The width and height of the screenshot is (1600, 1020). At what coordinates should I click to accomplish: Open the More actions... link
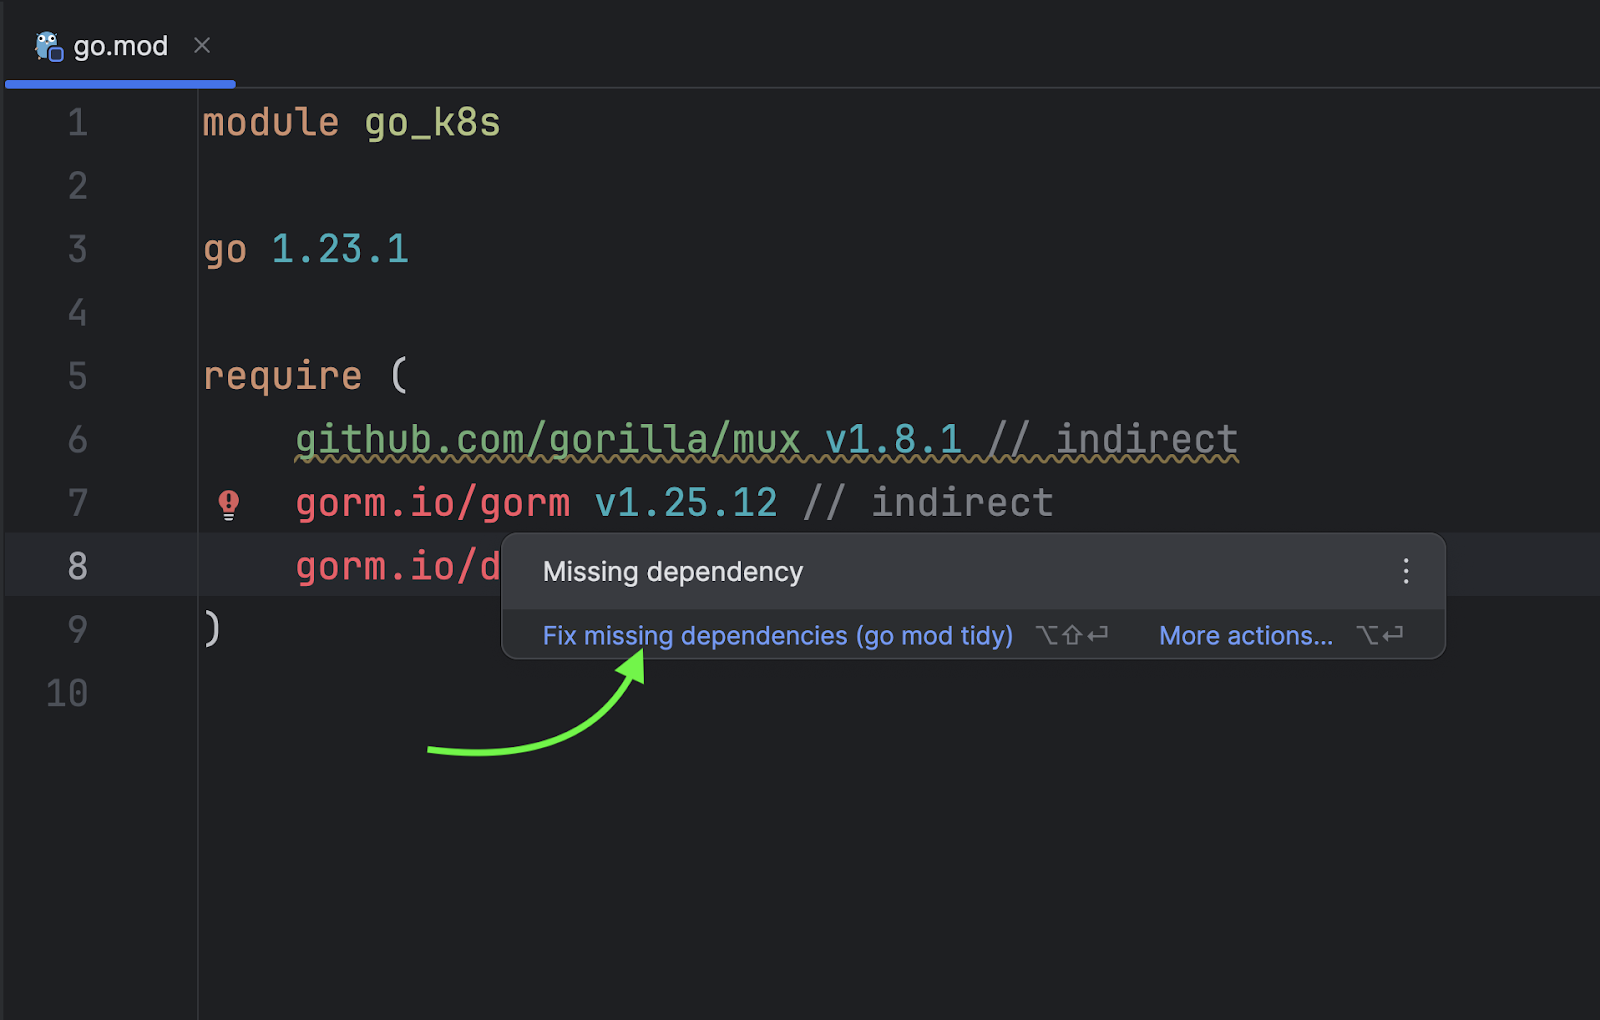pyautogui.click(x=1245, y=636)
